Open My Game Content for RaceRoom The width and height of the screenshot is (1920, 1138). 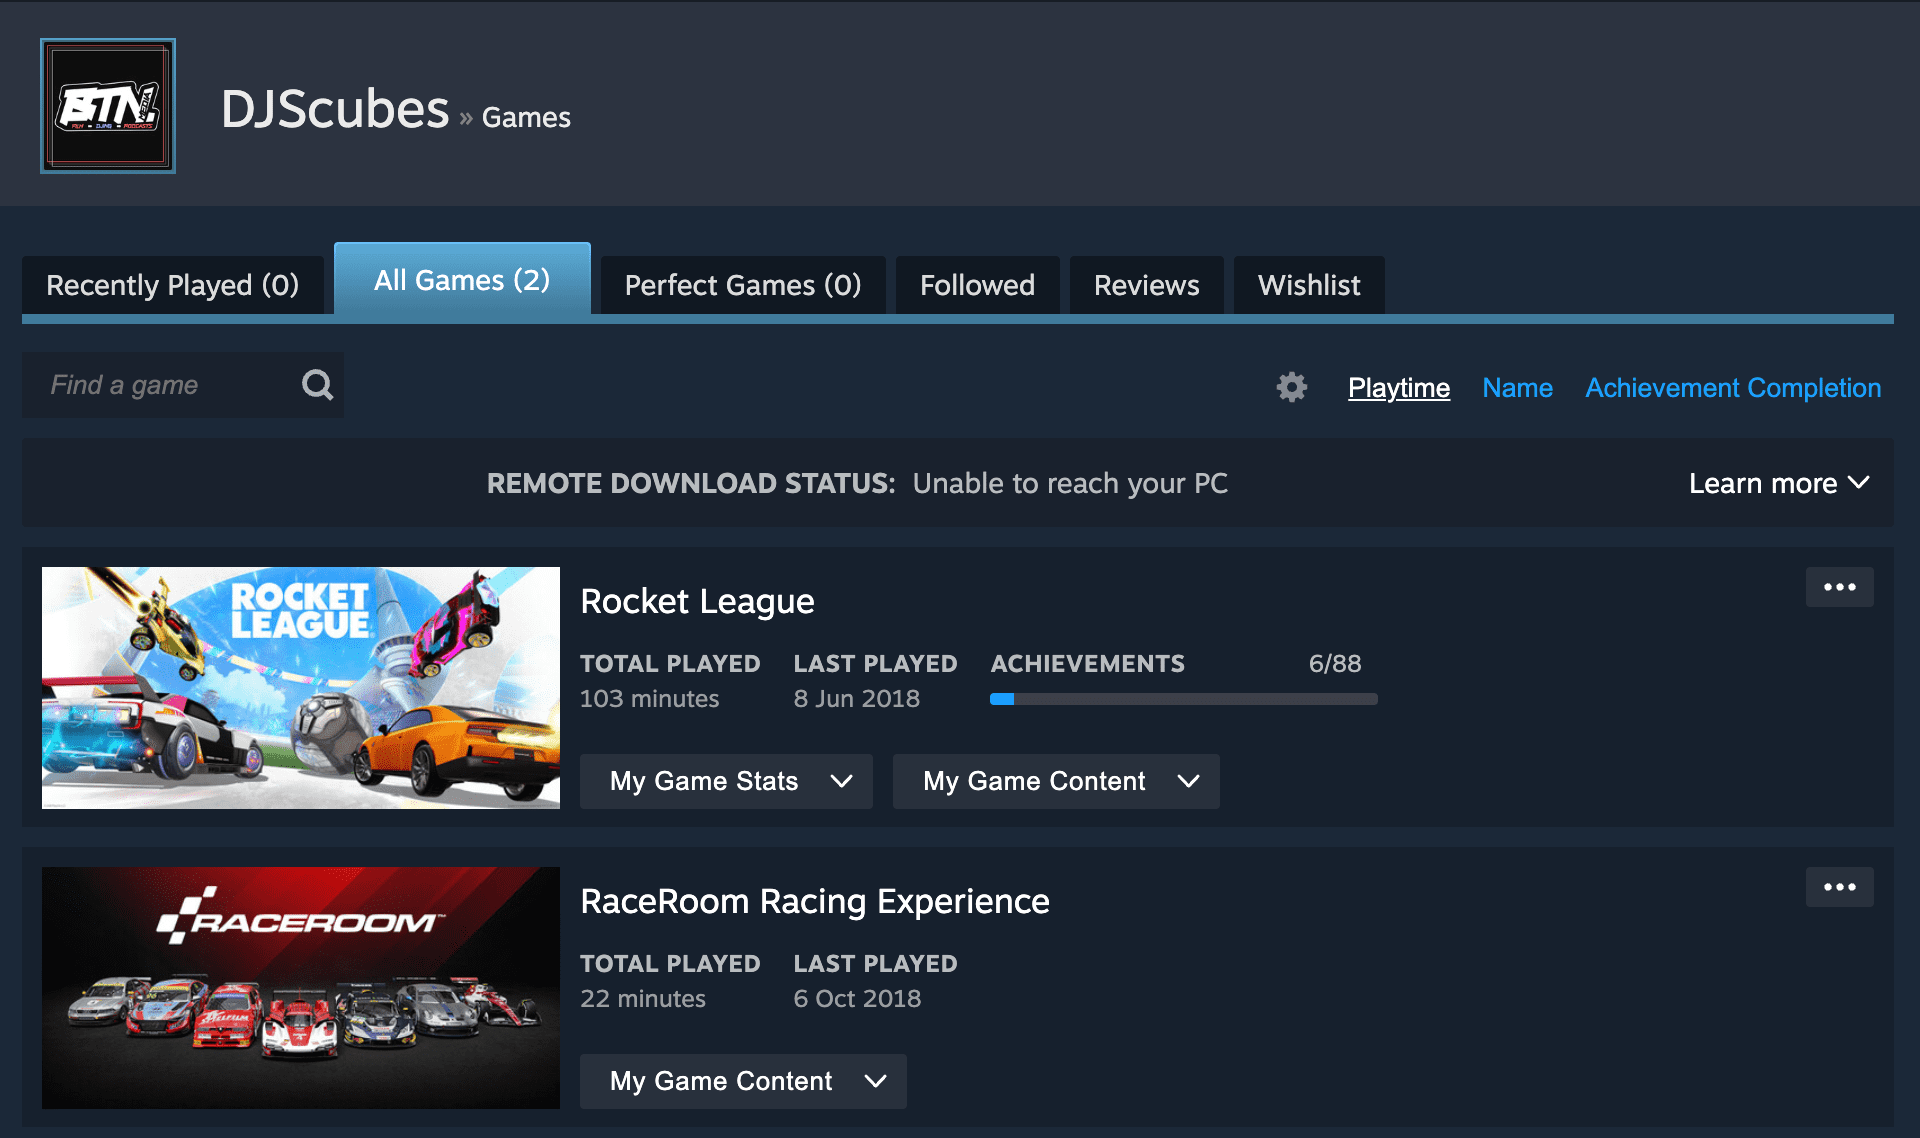click(742, 1081)
